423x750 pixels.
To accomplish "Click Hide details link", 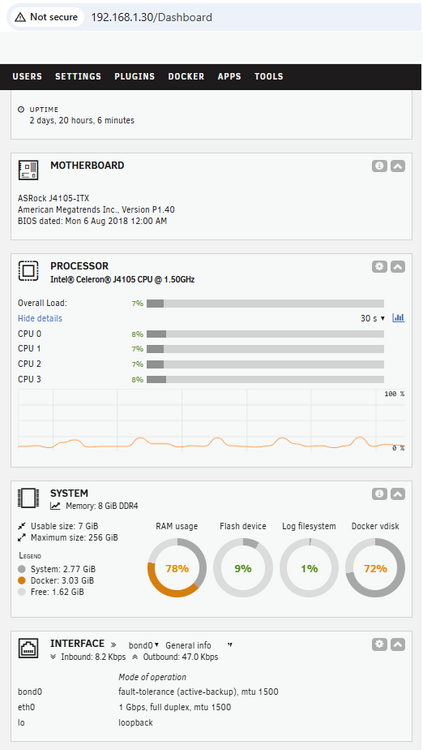I will 40,319.
